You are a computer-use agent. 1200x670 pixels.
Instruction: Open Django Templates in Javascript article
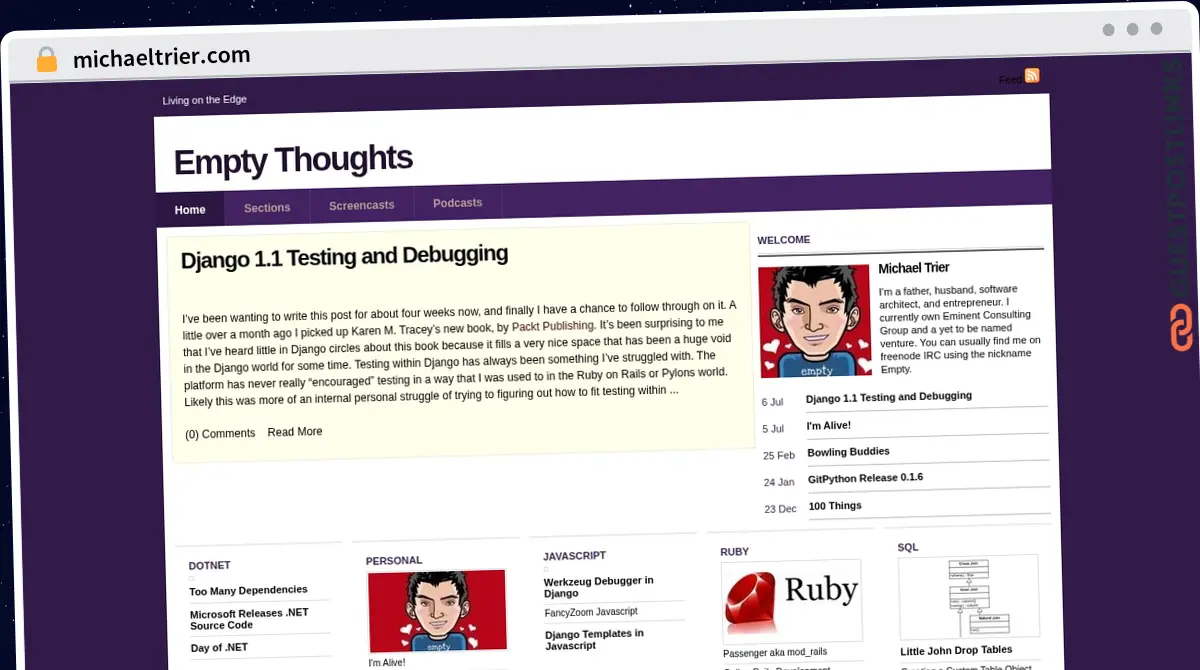pyautogui.click(x=594, y=640)
